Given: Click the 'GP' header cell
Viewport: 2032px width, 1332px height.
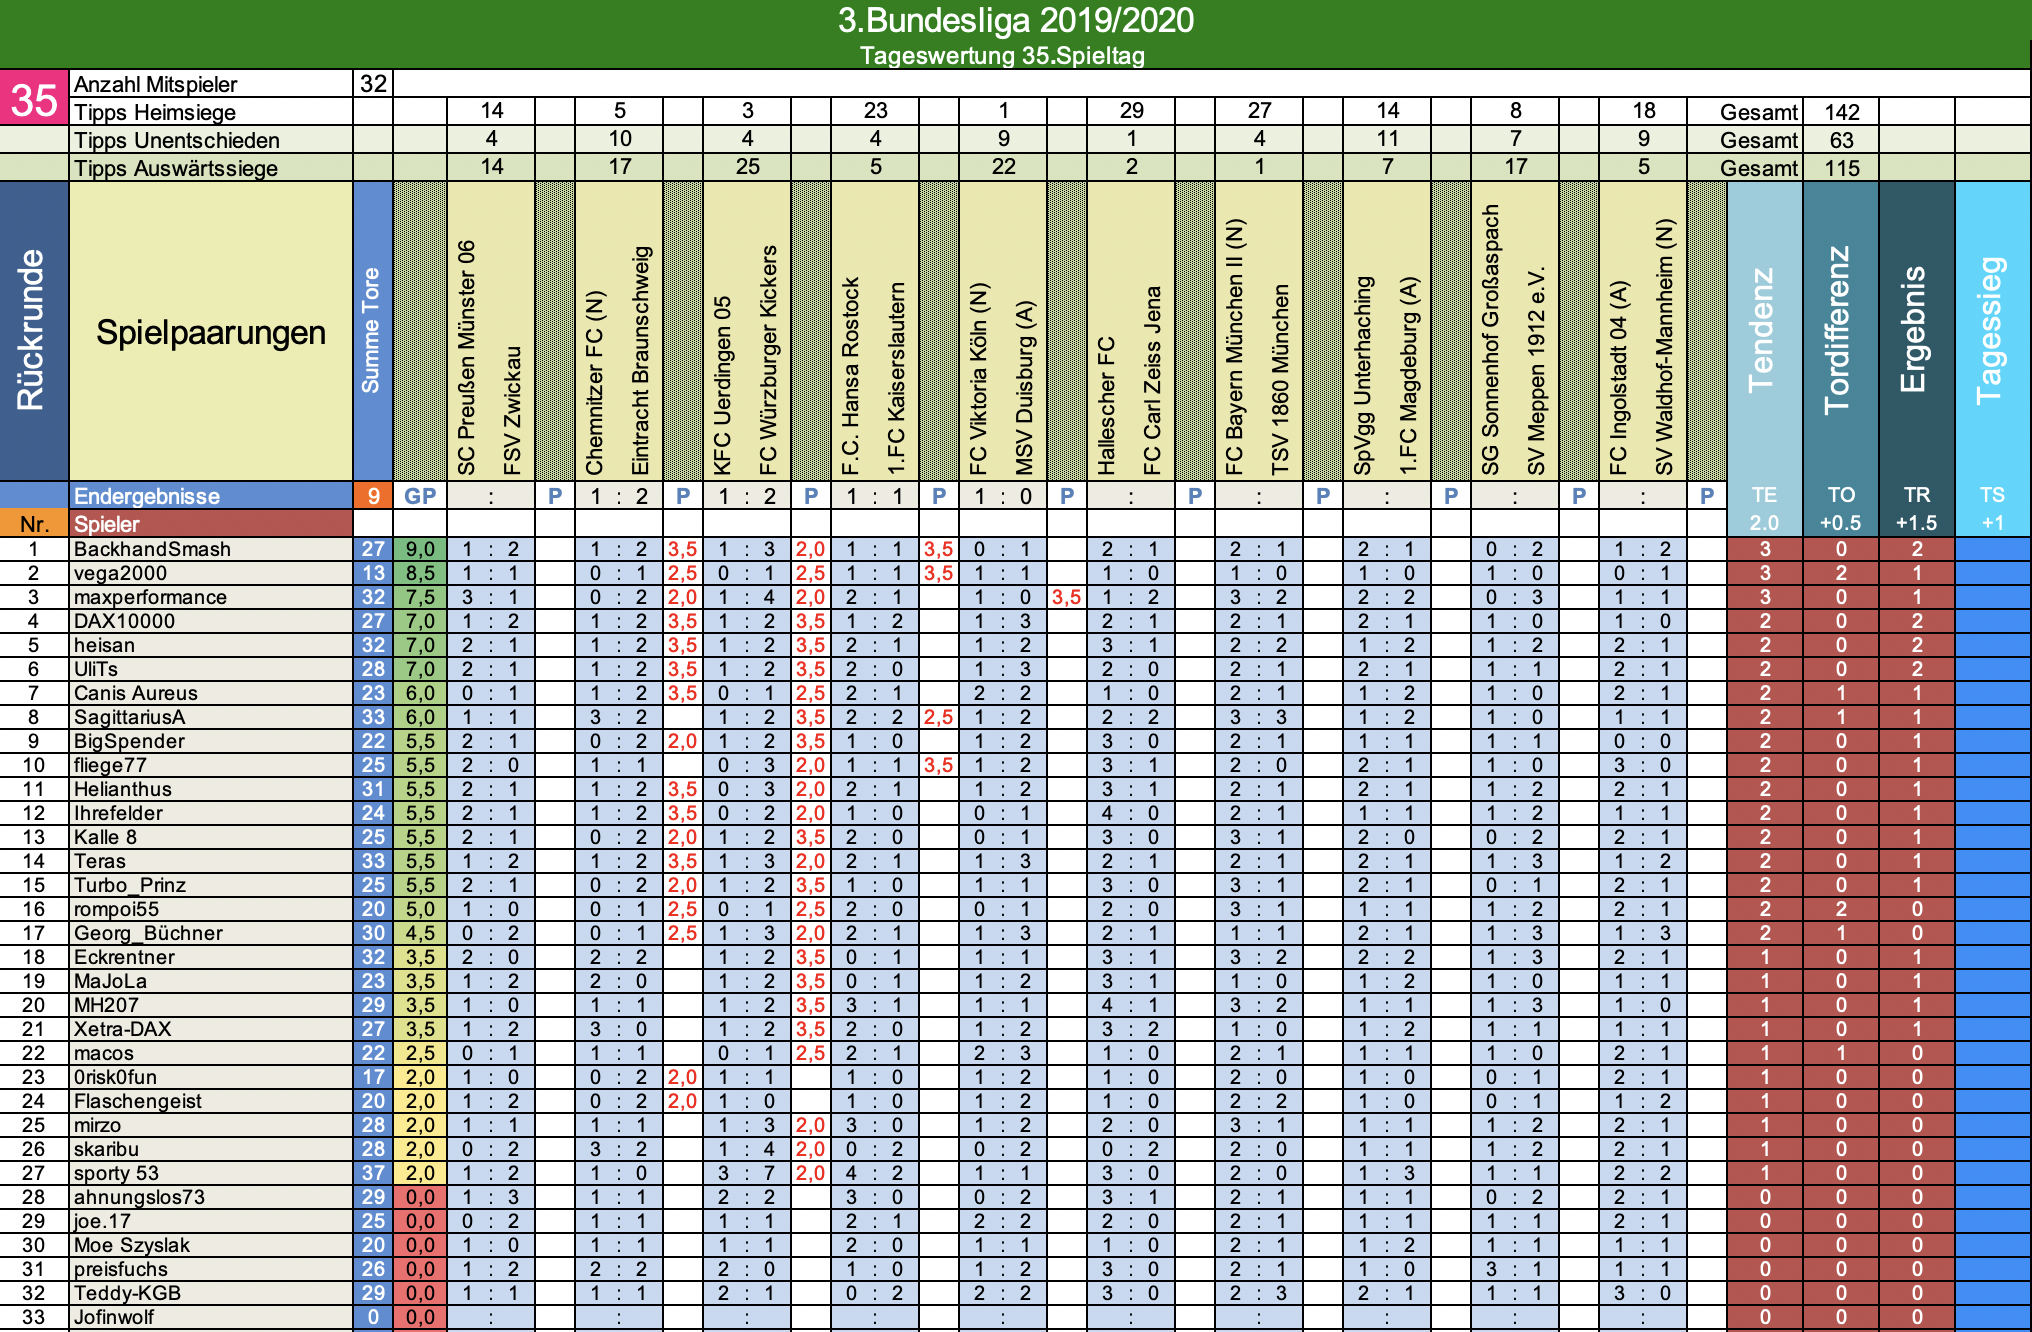Looking at the screenshot, I should [420, 496].
